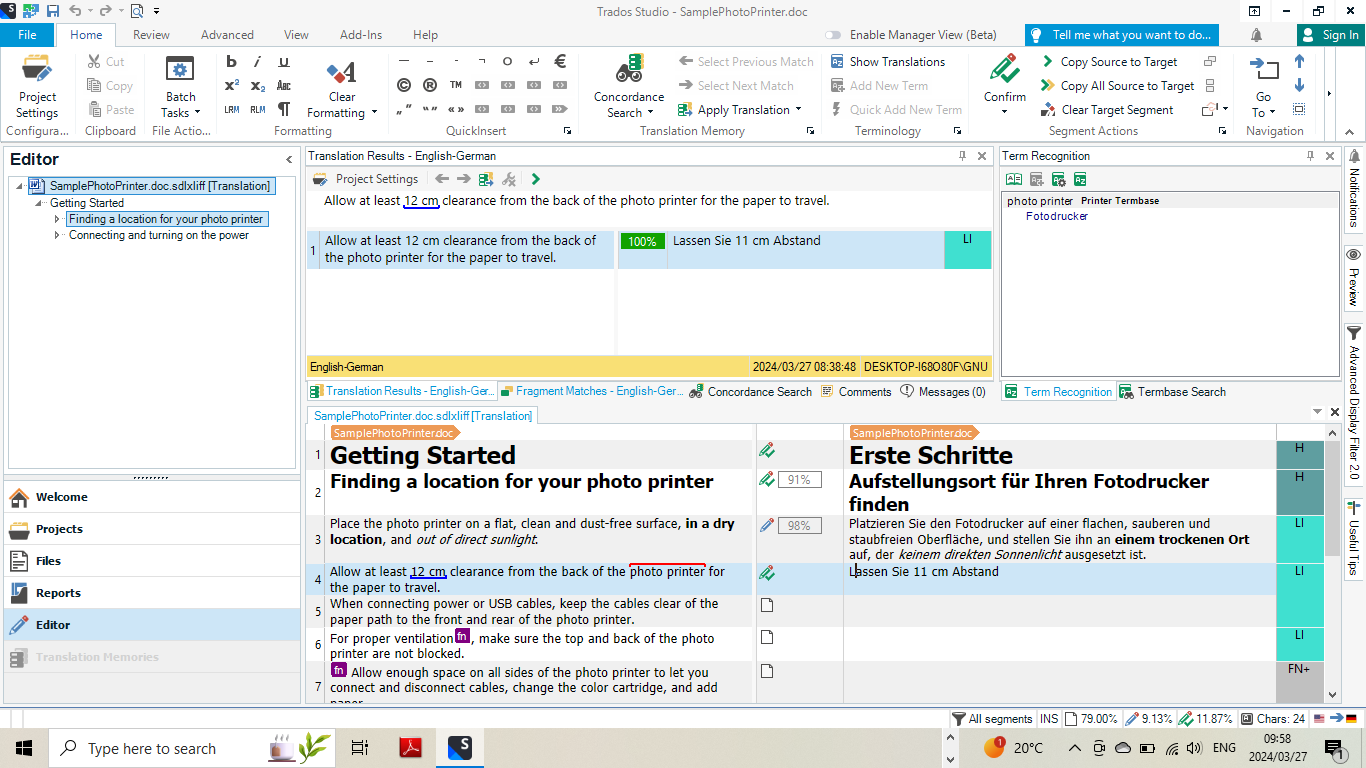Apply italic formatting

(x=258, y=62)
